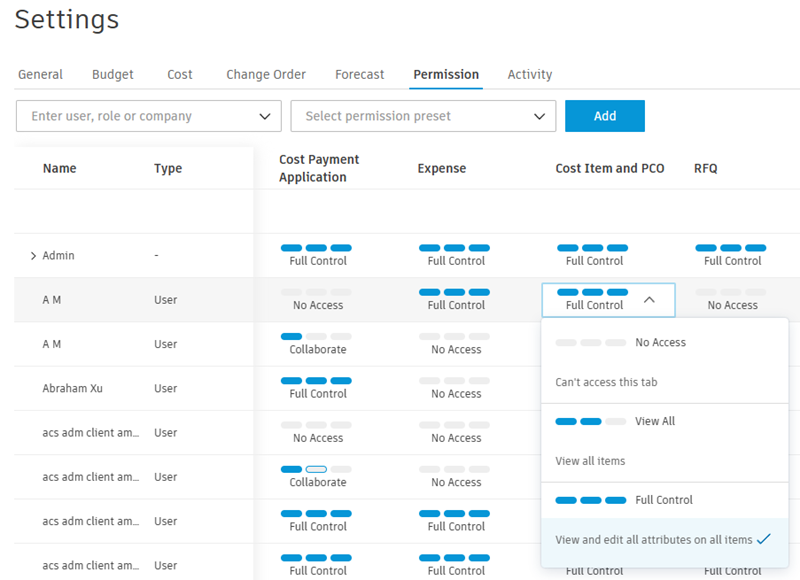
Task: Click the Name column header
Action: coord(59,168)
